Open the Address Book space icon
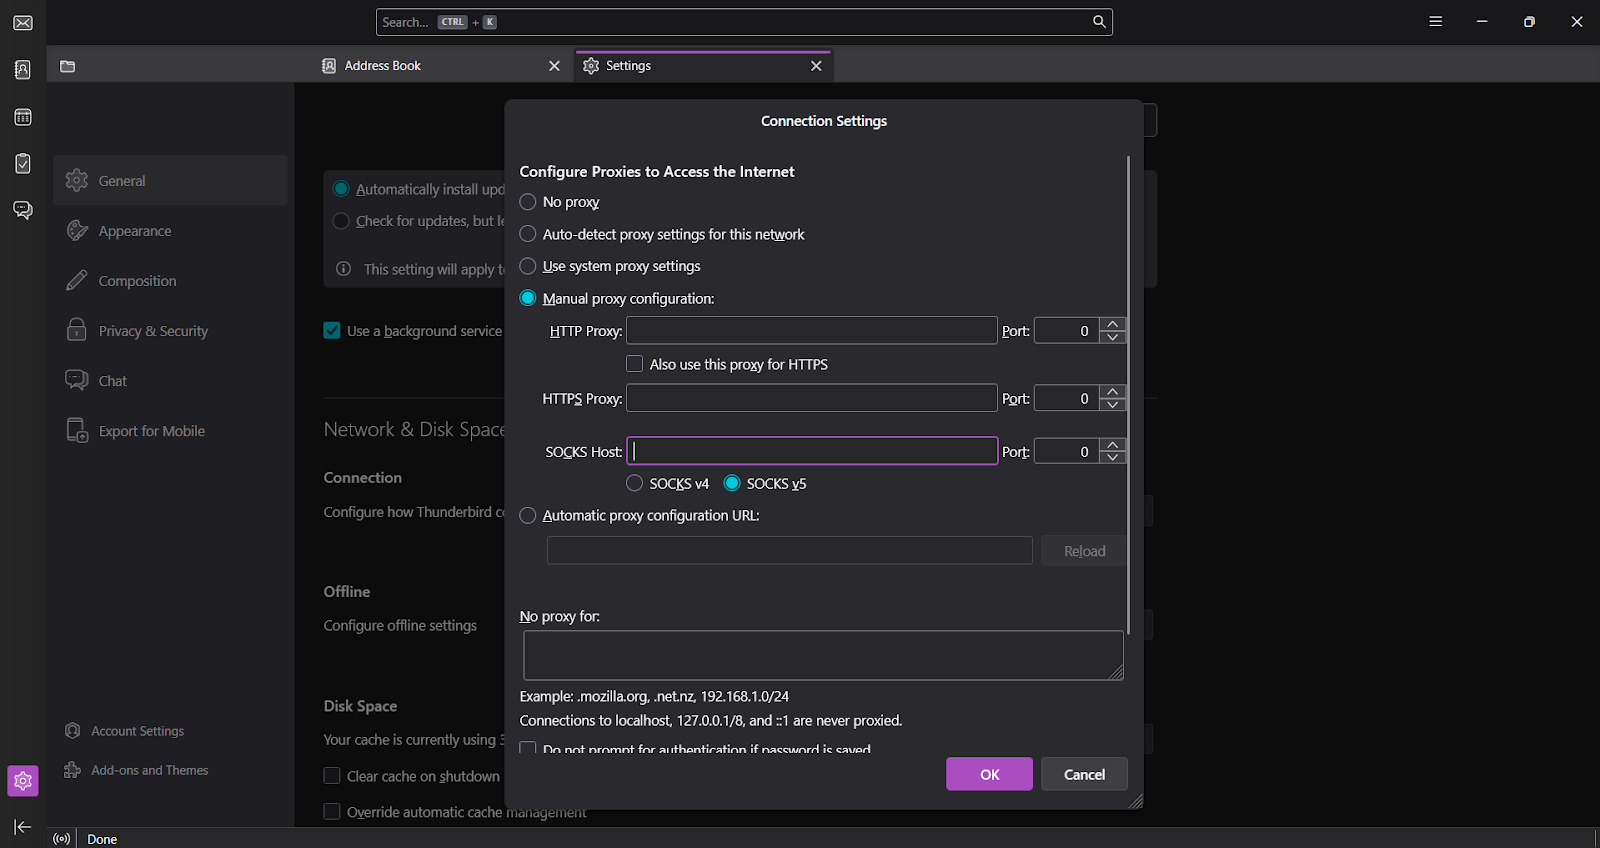This screenshot has height=848, width=1600. coord(23,70)
